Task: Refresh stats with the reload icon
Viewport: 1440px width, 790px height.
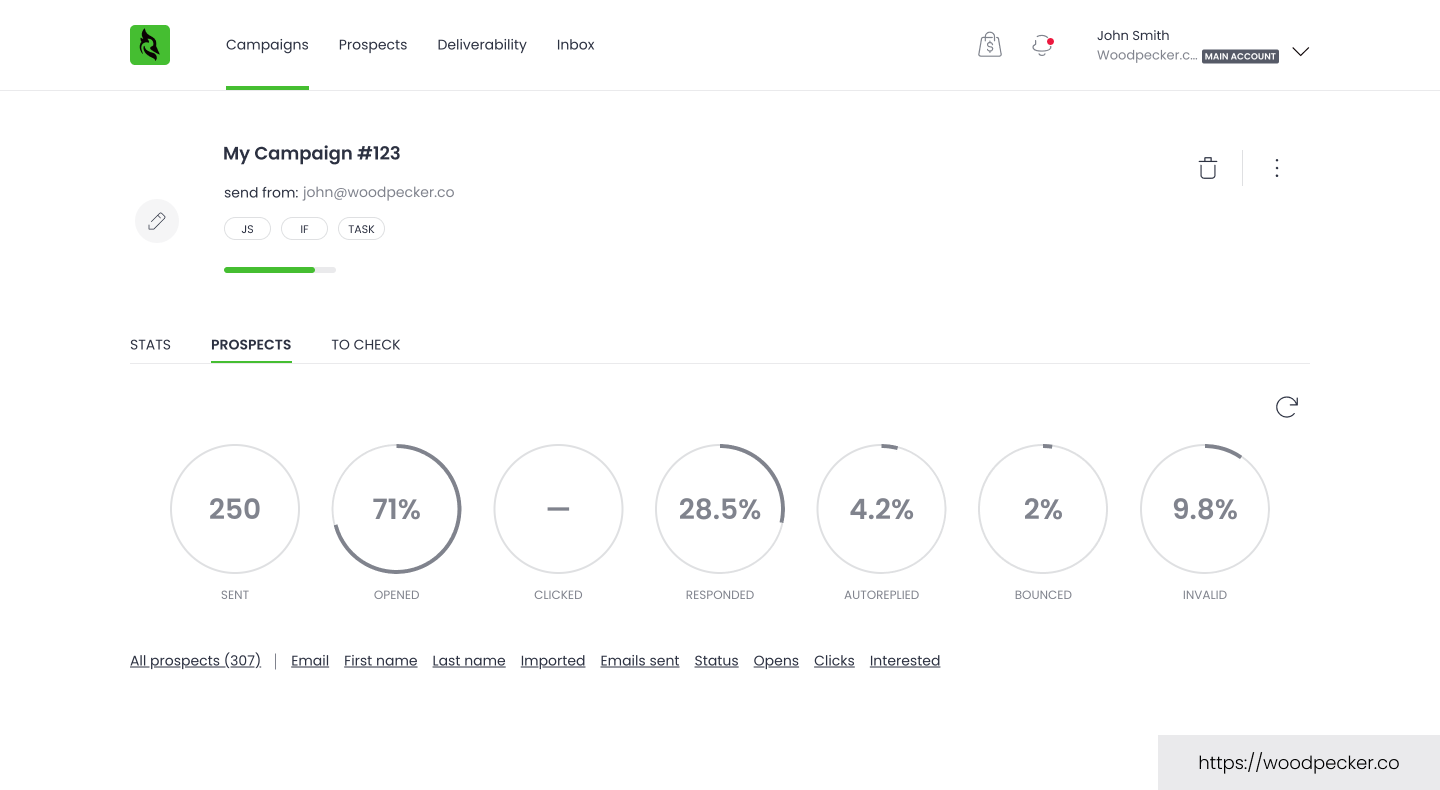Action: tap(1286, 407)
